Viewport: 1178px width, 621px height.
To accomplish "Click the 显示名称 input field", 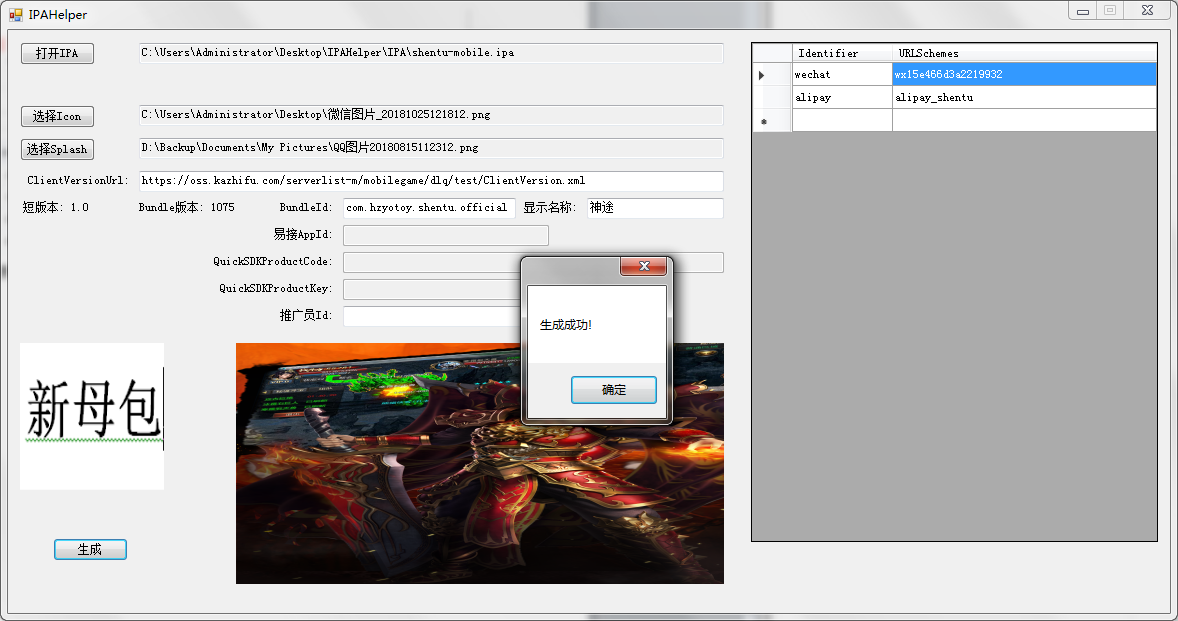I will click(x=655, y=208).
